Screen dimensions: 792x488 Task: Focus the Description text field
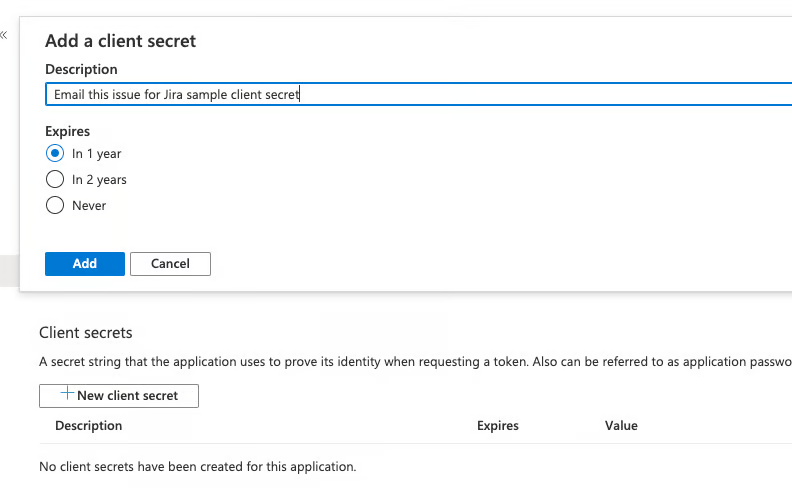click(x=400, y=95)
